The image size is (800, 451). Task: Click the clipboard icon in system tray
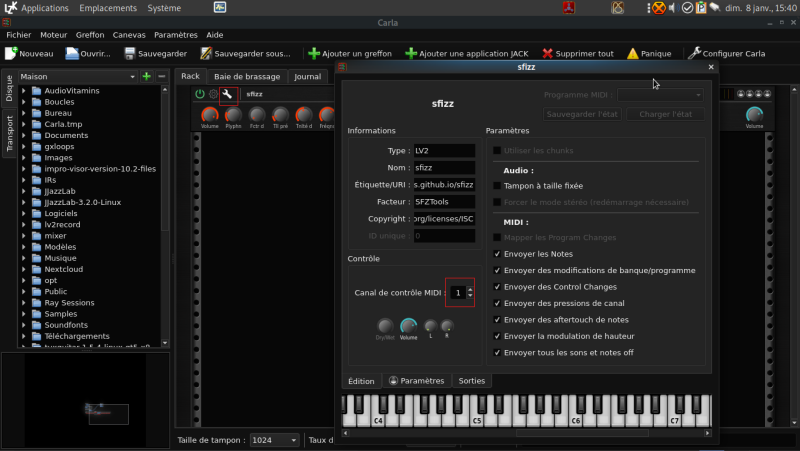(702, 8)
